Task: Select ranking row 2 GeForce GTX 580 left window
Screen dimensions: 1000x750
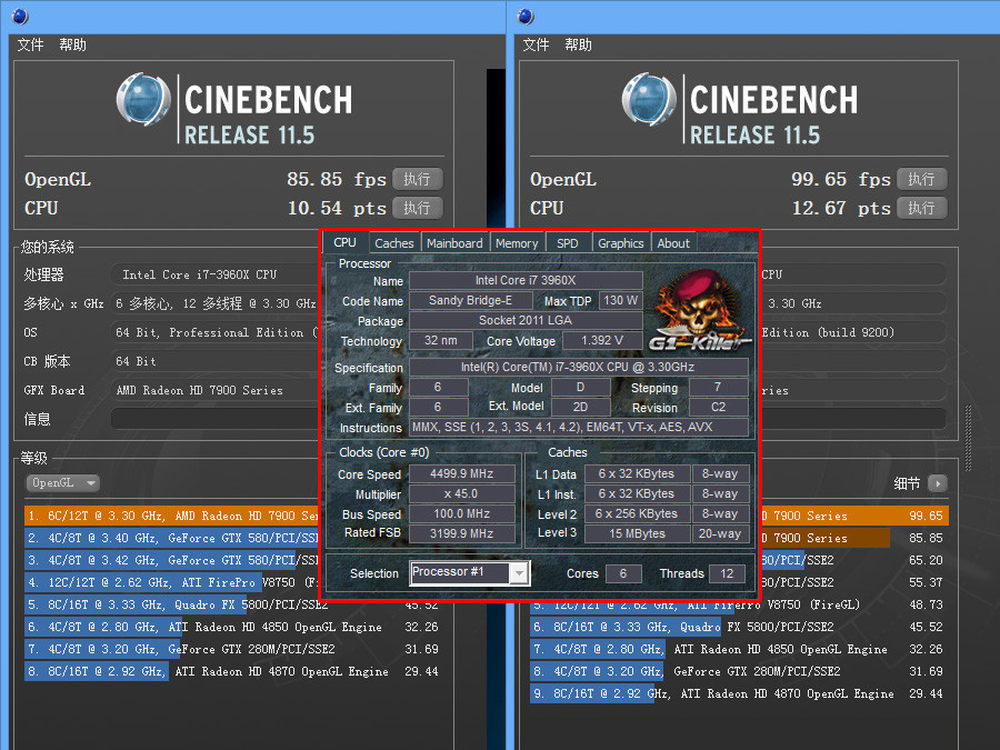Action: point(172,538)
